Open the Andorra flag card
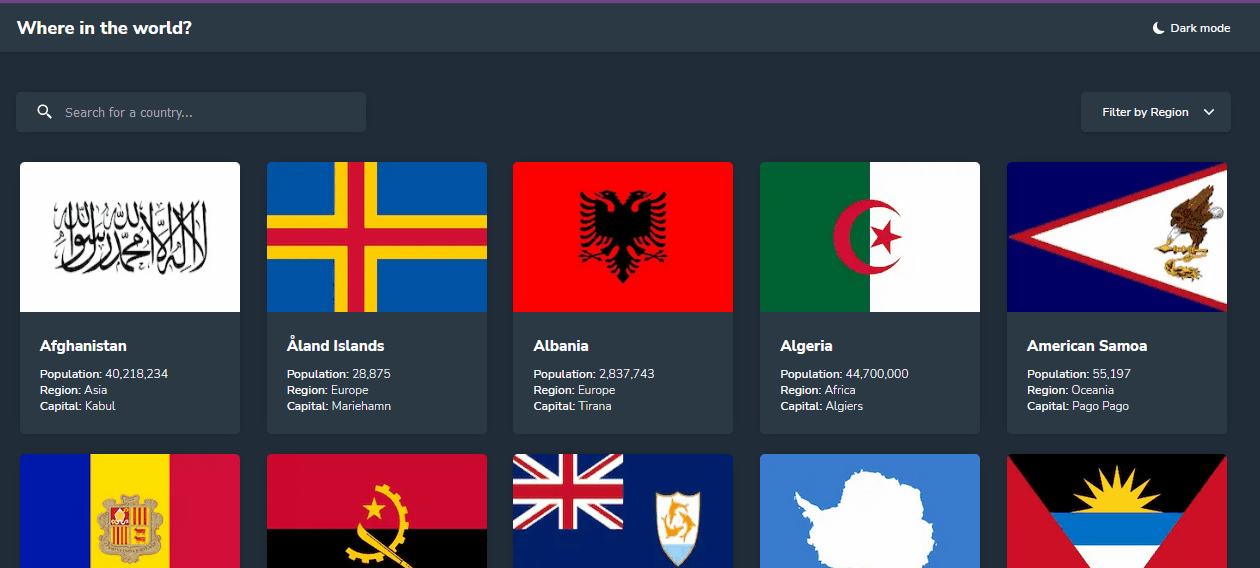This screenshot has width=1260, height=568. (130, 511)
